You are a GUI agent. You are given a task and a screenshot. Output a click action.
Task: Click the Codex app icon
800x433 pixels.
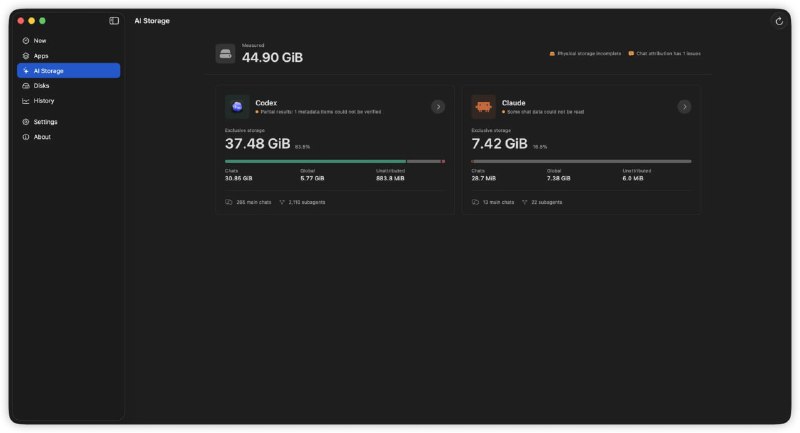point(237,107)
